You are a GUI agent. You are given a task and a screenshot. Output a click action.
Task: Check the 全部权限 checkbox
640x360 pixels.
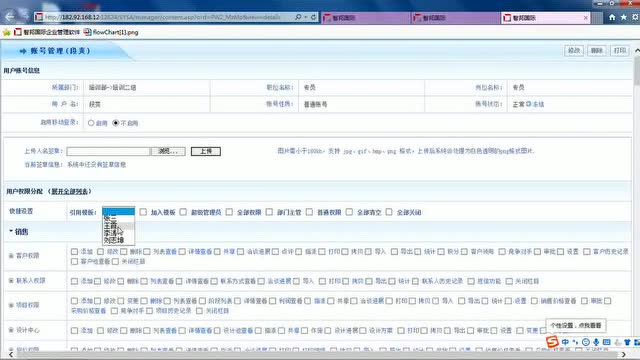229,212
